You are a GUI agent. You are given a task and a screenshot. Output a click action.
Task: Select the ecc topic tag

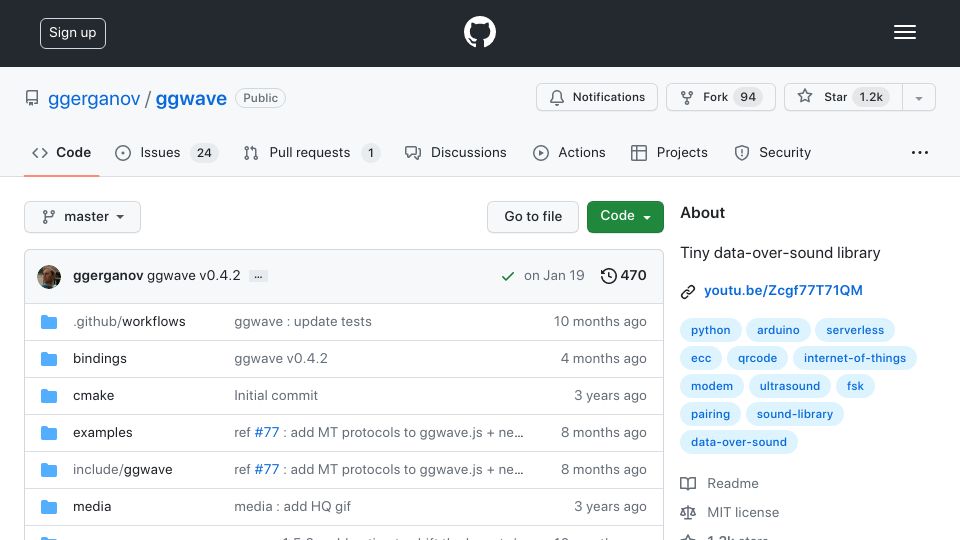click(x=701, y=358)
